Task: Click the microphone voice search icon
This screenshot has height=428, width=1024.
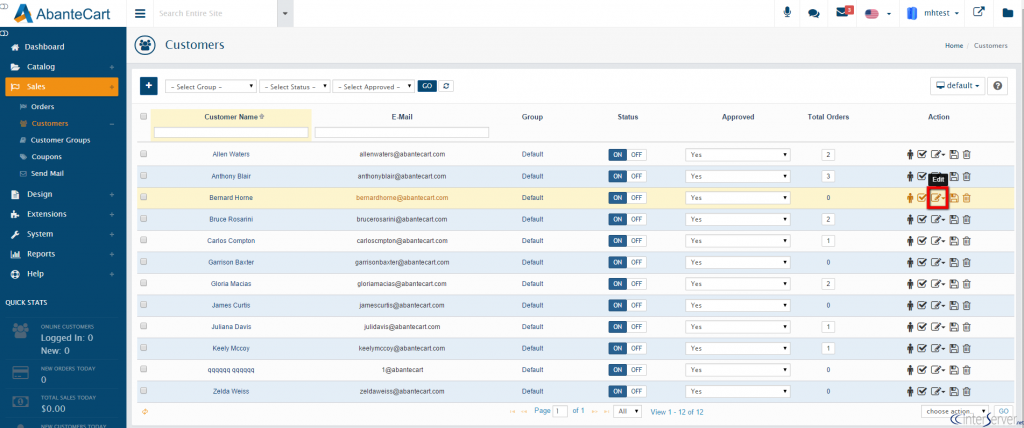Action: tap(788, 13)
